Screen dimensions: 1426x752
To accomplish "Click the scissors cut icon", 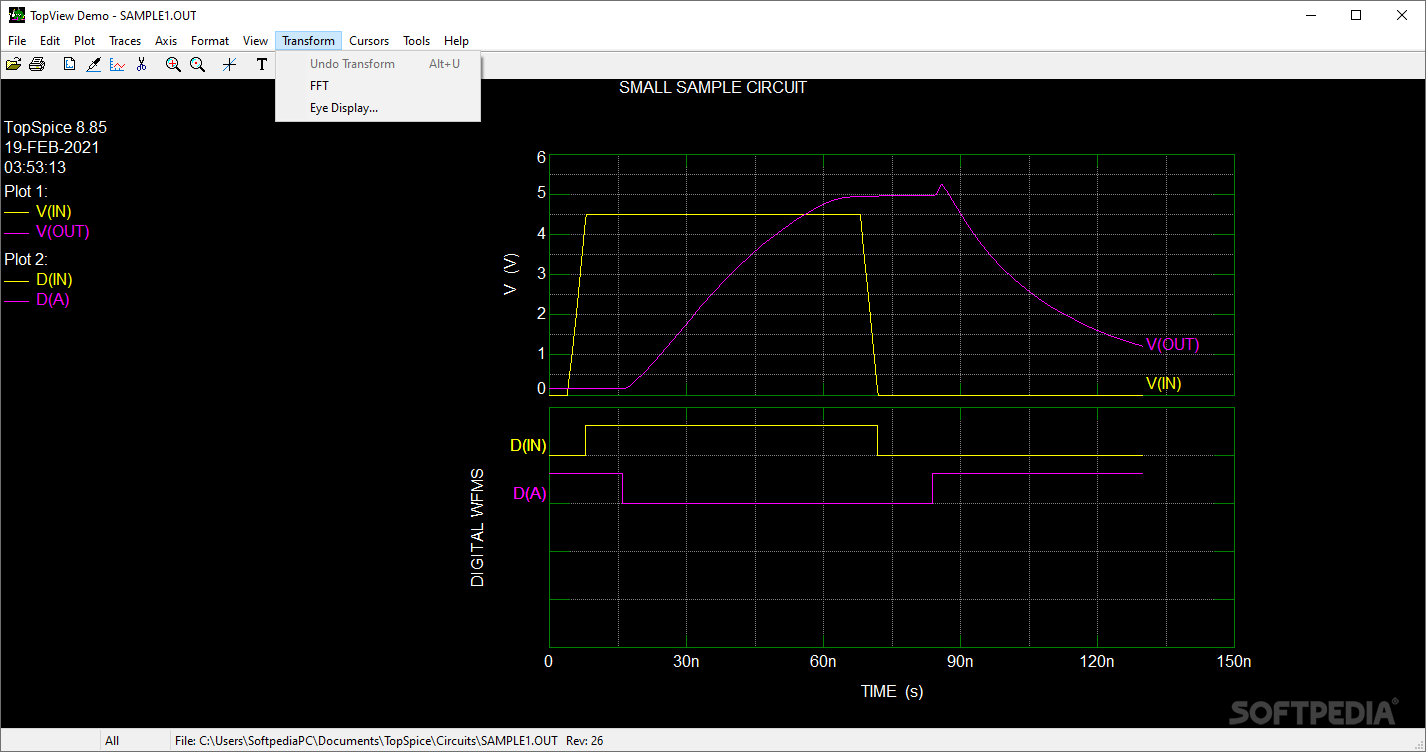I will click(141, 64).
